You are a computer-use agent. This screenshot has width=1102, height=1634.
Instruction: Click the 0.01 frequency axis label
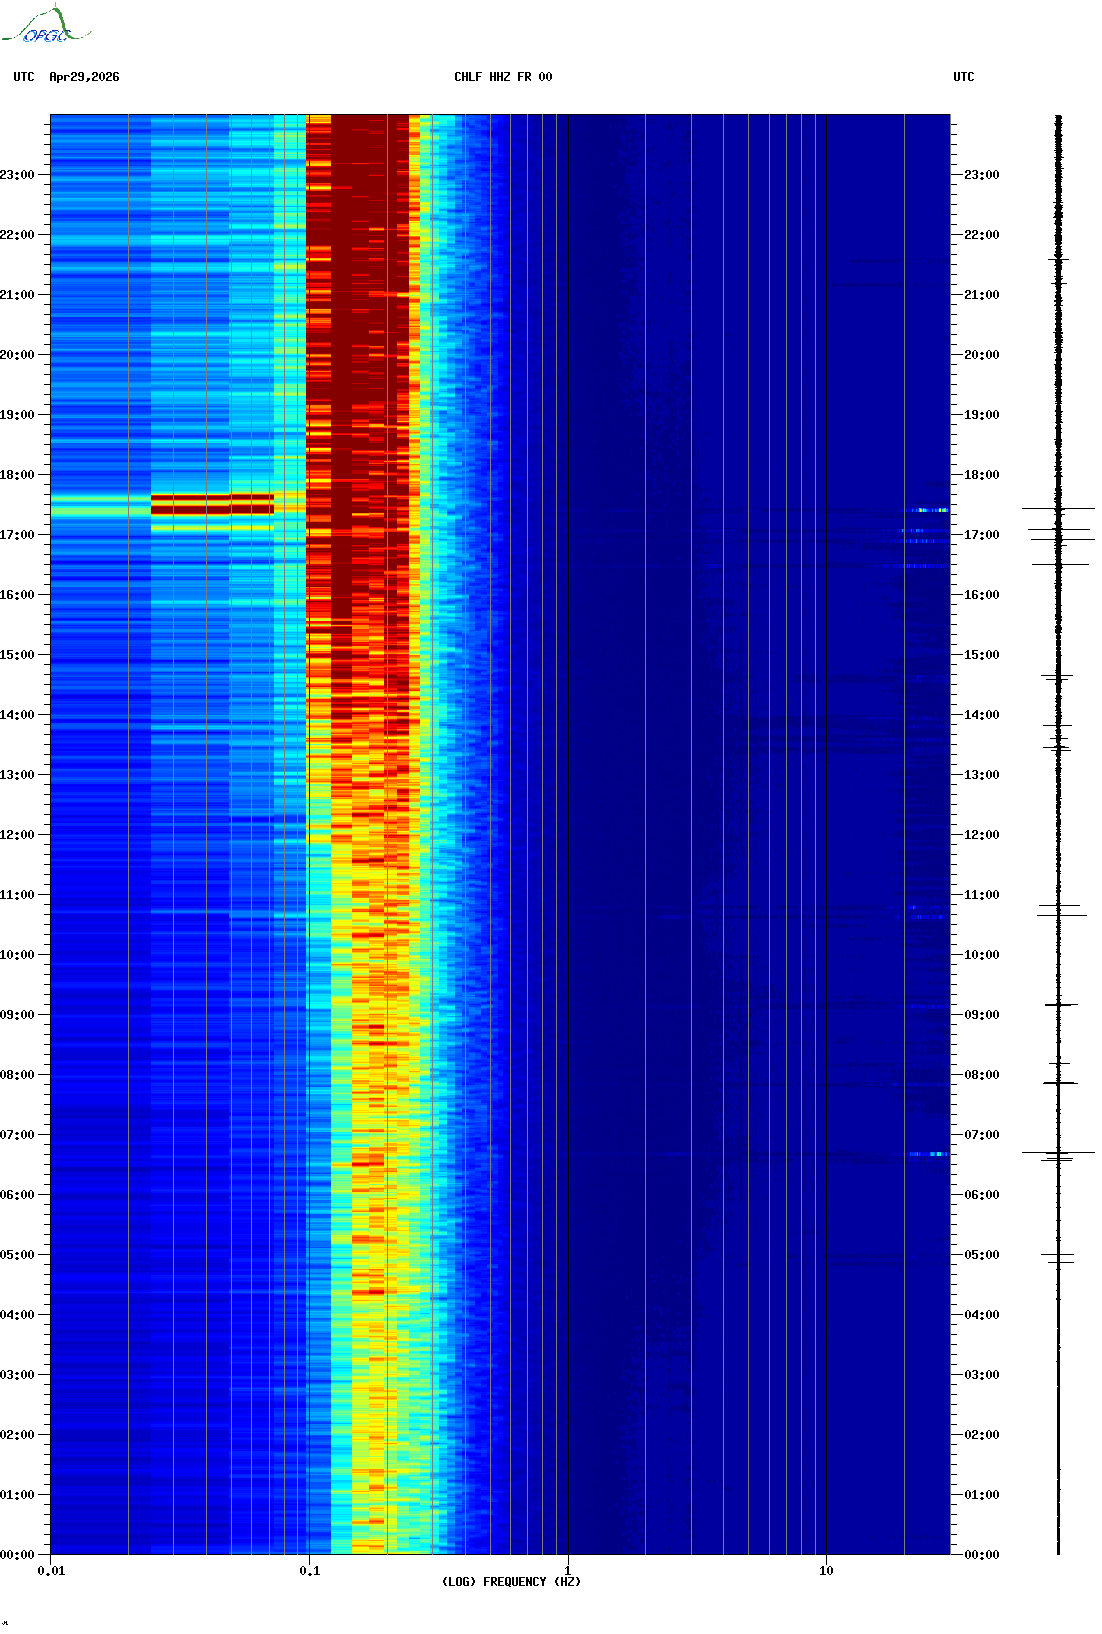click(51, 1571)
